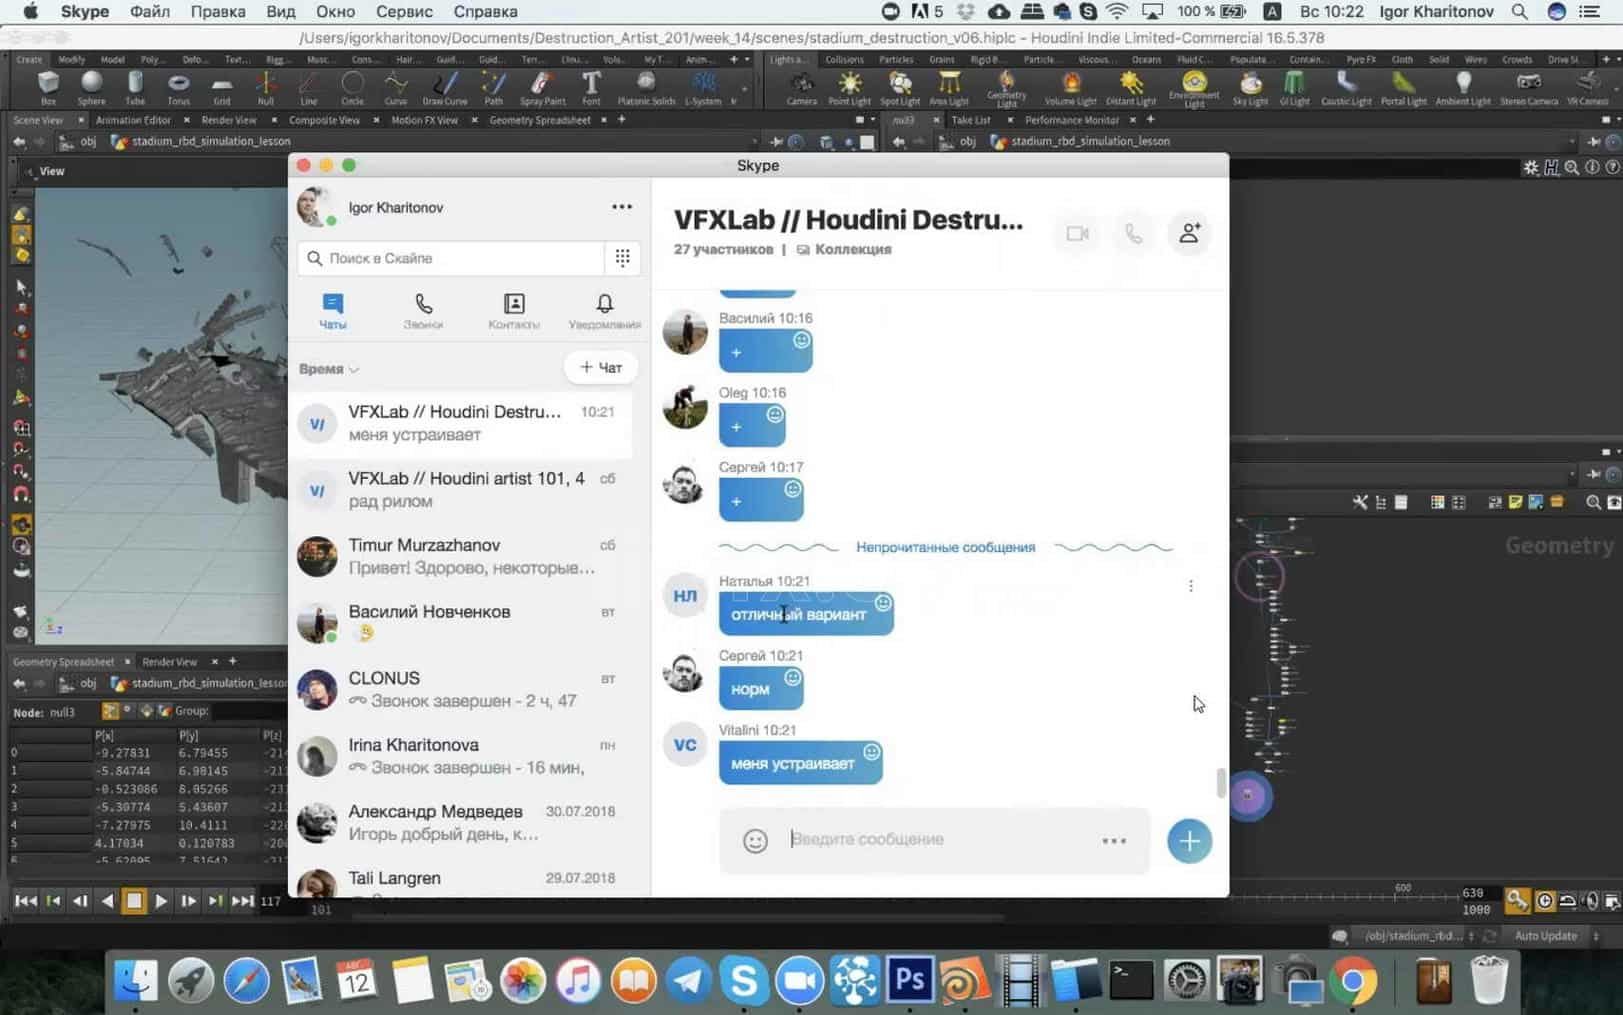The width and height of the screenshot is (1623, 1015).
Task: Open Skype Файл menu
Action: pyautogui.click(x=149, y=12)
